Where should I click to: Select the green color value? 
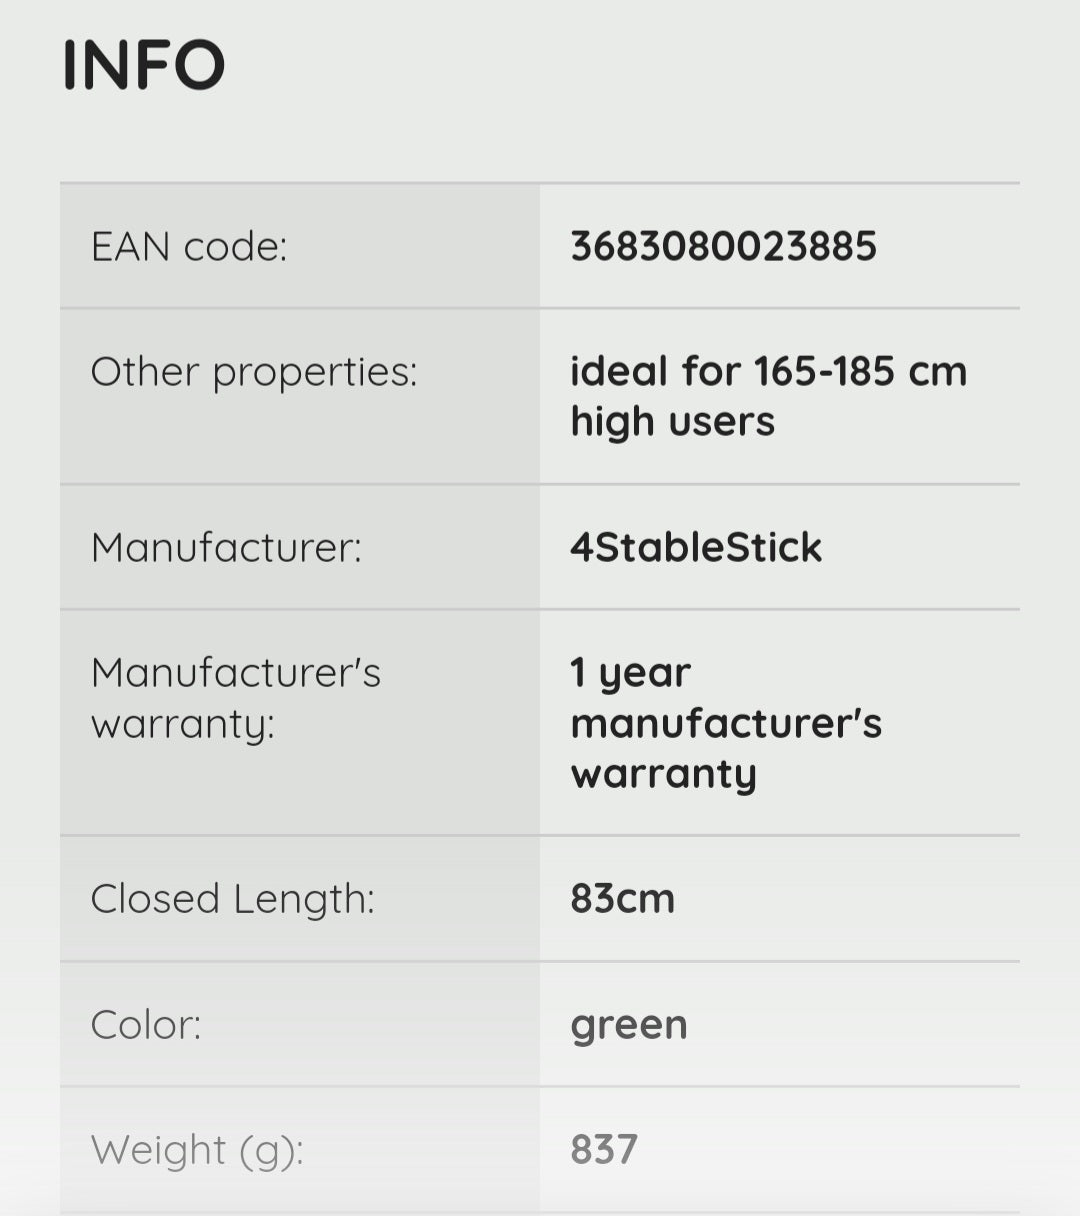coord(629,1025)
